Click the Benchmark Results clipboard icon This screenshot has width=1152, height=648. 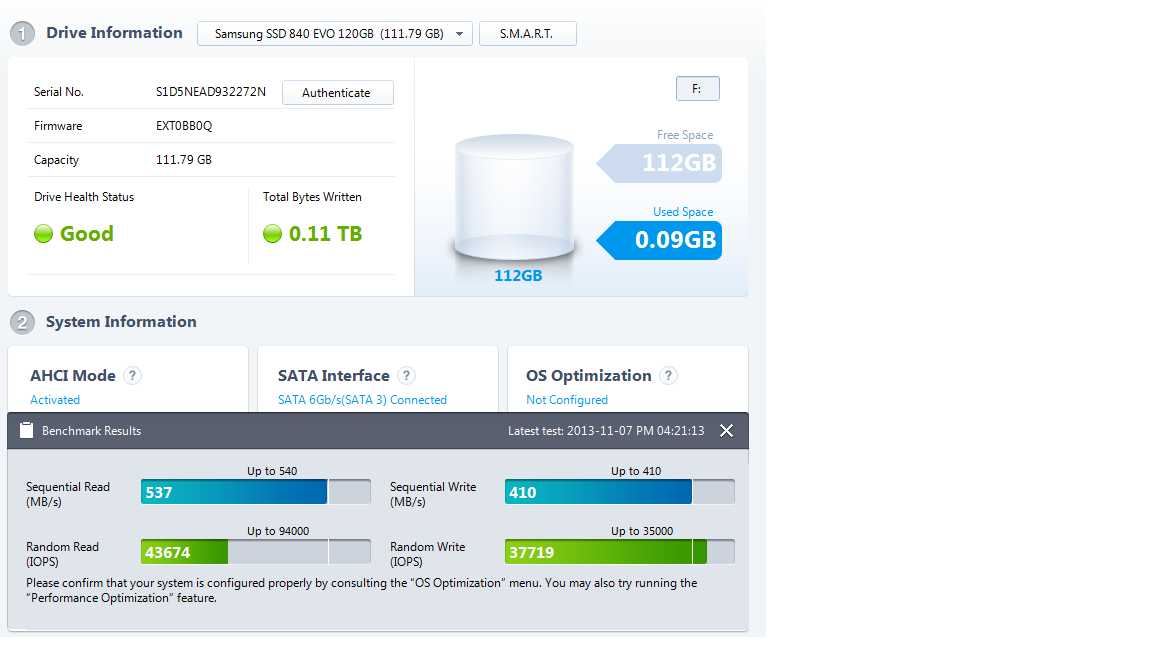tap(26, 431)
